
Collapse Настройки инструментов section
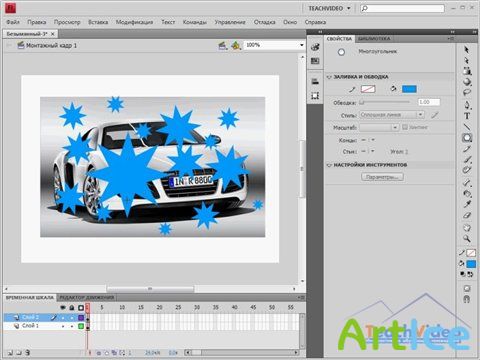click(x=329, y=165)
